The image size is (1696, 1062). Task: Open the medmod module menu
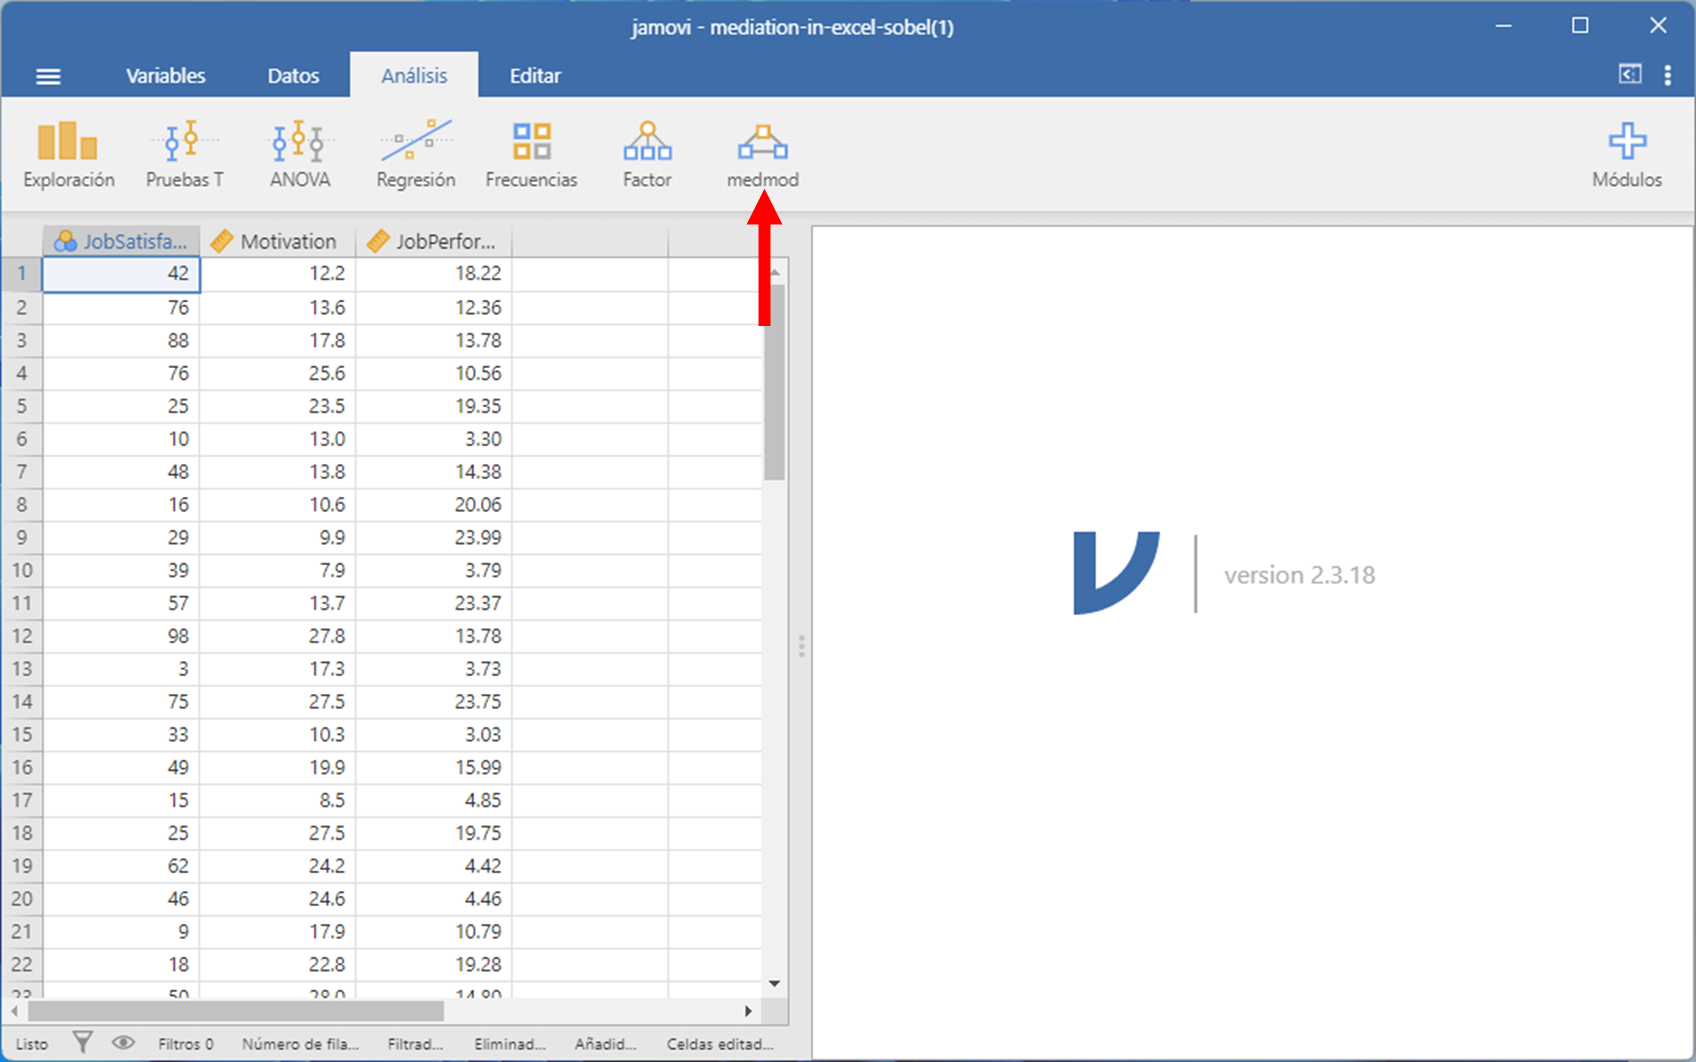coord(762,154)
